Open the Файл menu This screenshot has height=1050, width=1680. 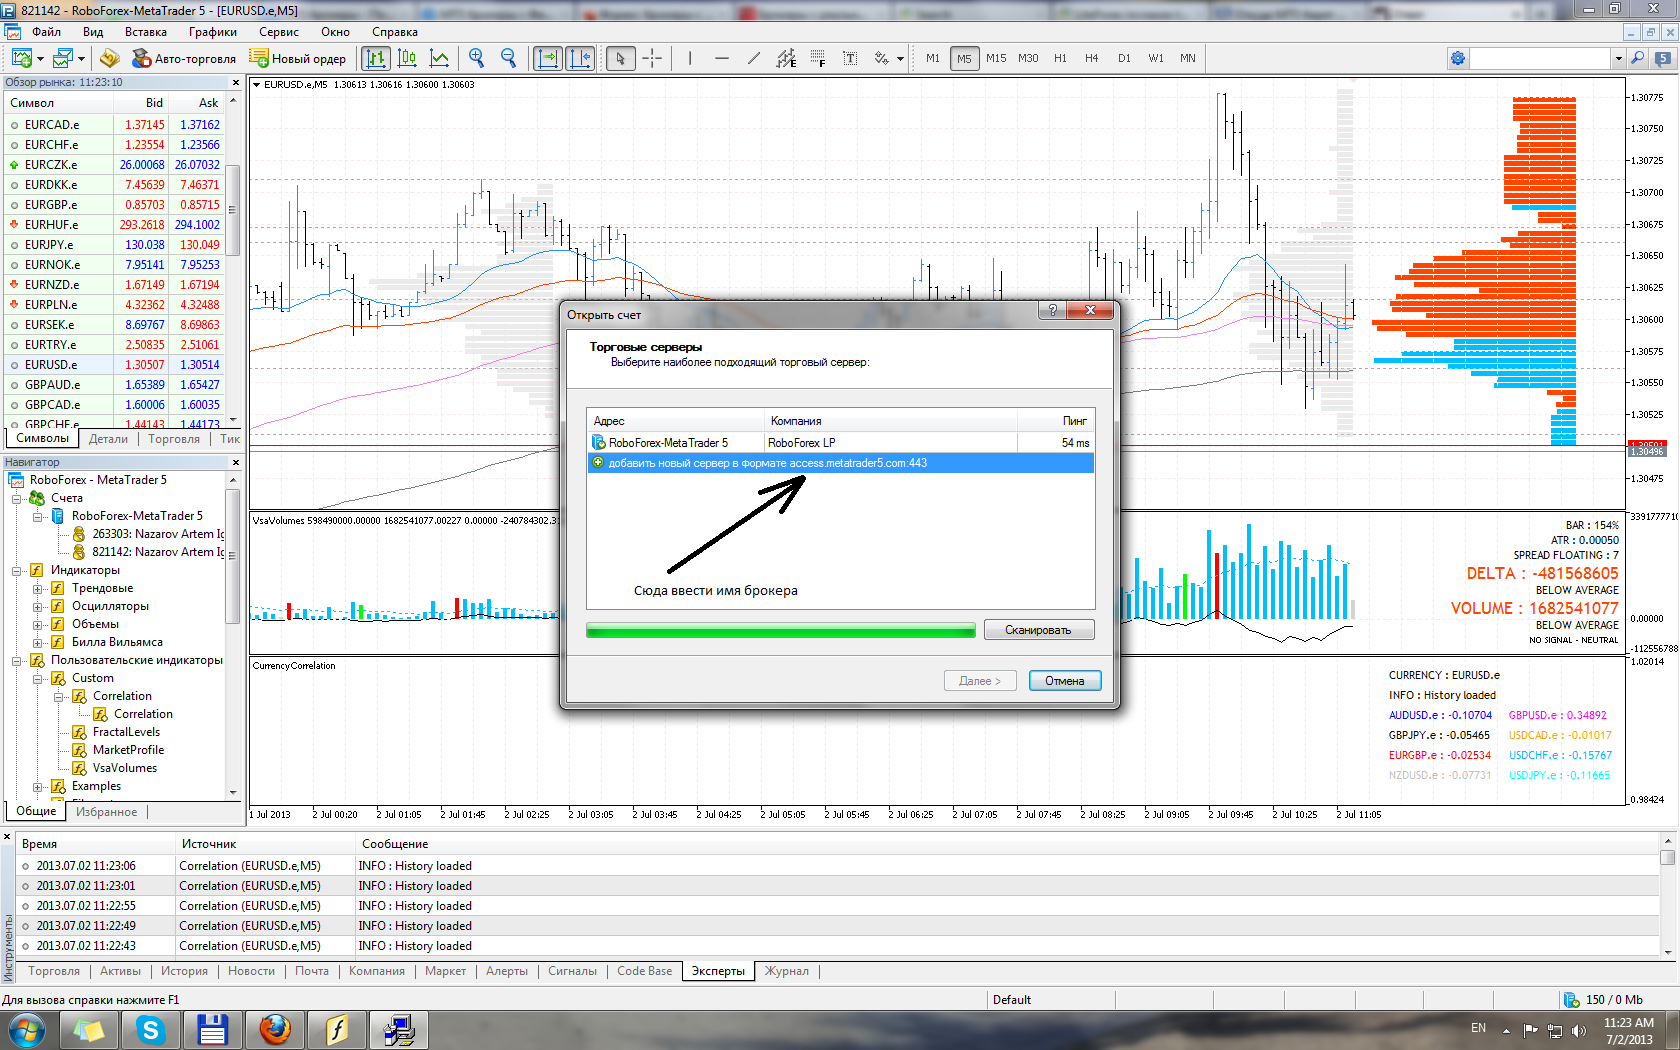[x=46, y=32]
